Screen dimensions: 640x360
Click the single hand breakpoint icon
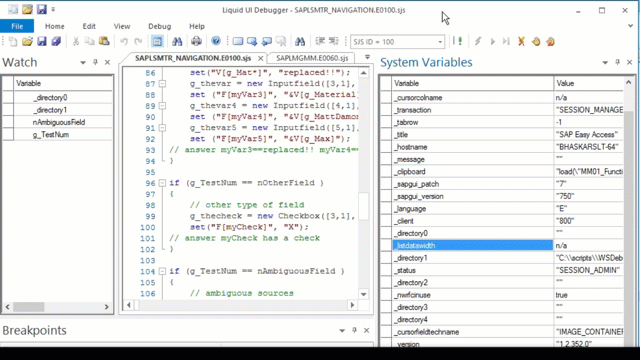point(536,41)
